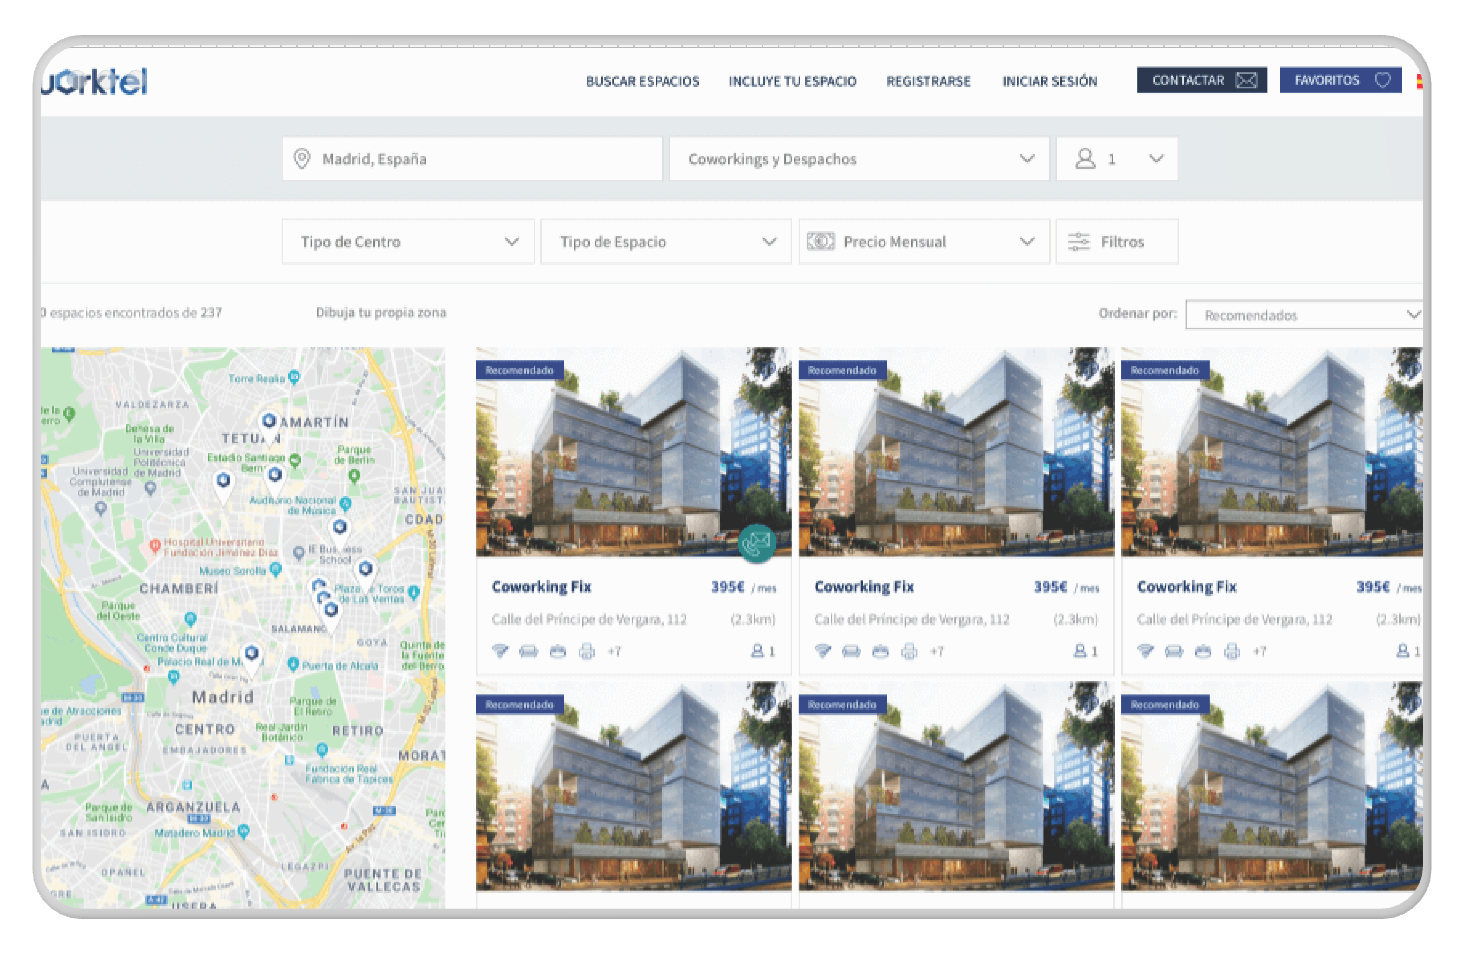Click the phone-mail contact icon on first listing
Screen dimensions: 1467x953
coord(757,543)
